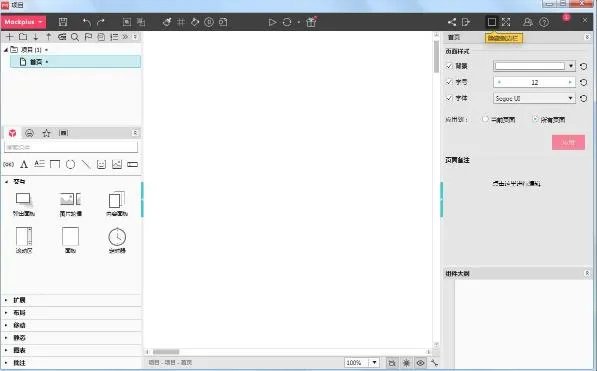This screenshot has height=371, width=597.
Task: Select the popup panel component thumbnail
Action: click(x=24, y=204)
